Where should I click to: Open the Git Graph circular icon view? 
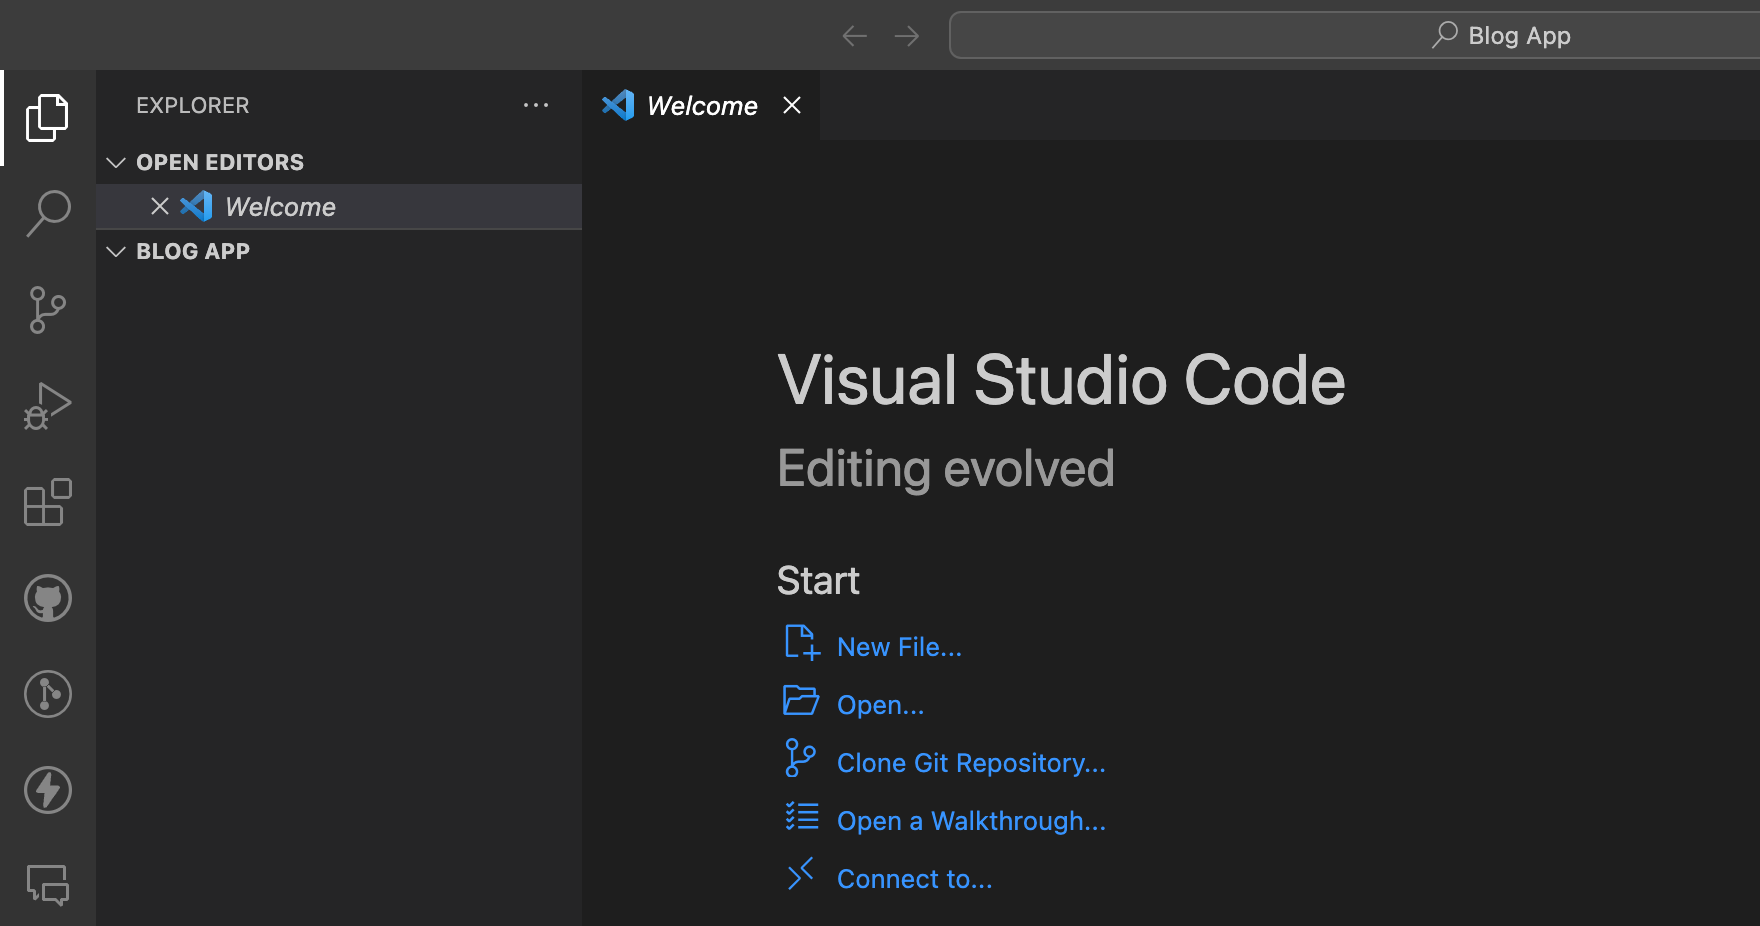click(48, 694)
